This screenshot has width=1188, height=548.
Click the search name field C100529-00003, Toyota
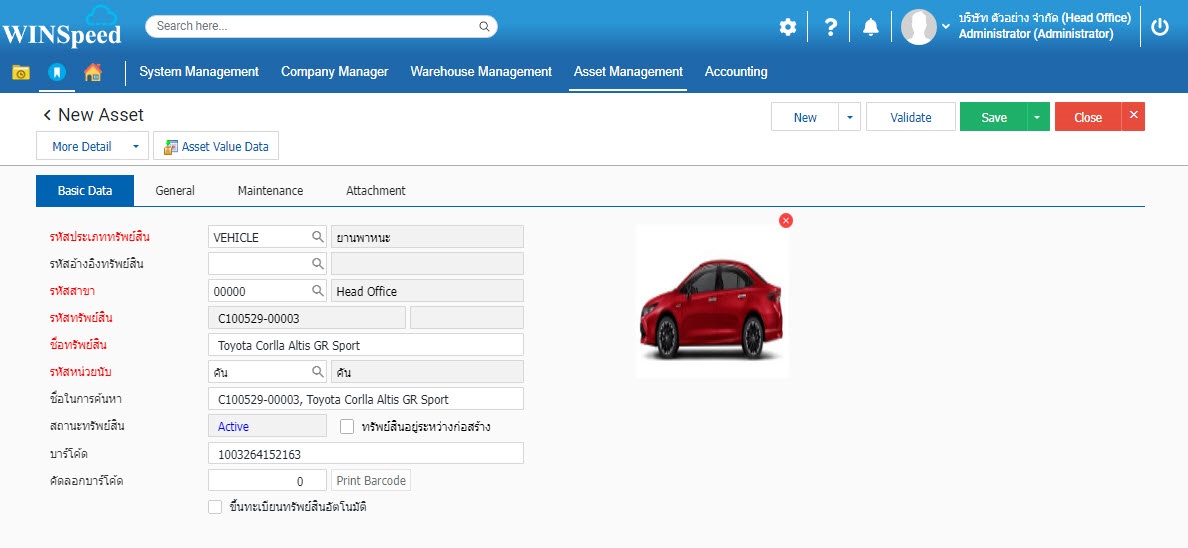[x=366, y=399]
